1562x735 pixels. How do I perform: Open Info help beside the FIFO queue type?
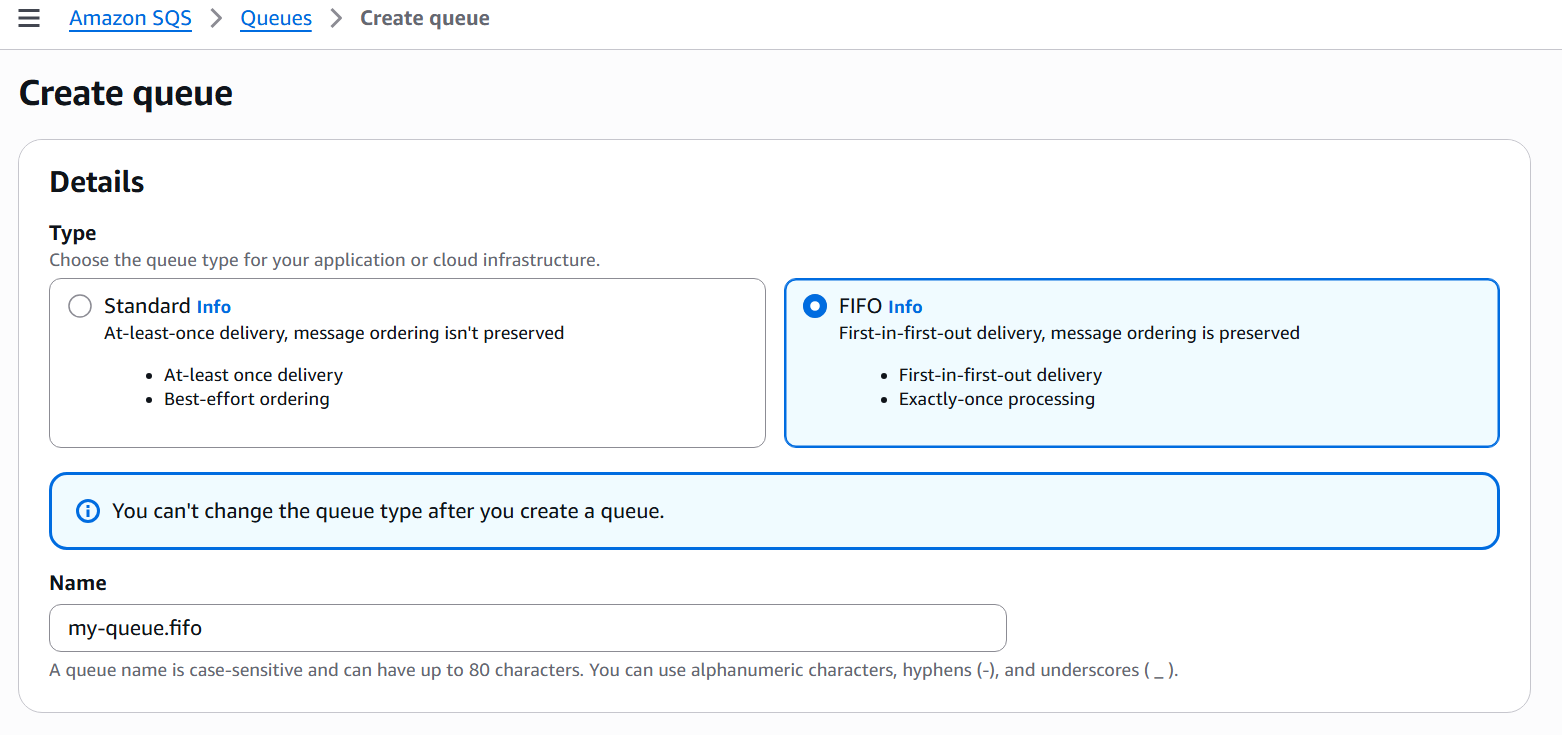tap(905, 306)
